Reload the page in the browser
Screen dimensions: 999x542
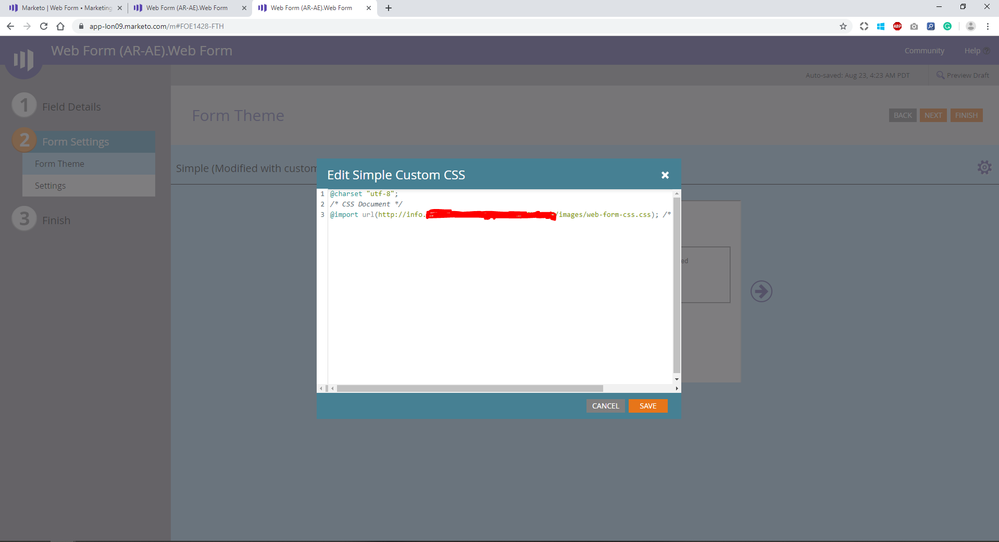click(44, 26)
